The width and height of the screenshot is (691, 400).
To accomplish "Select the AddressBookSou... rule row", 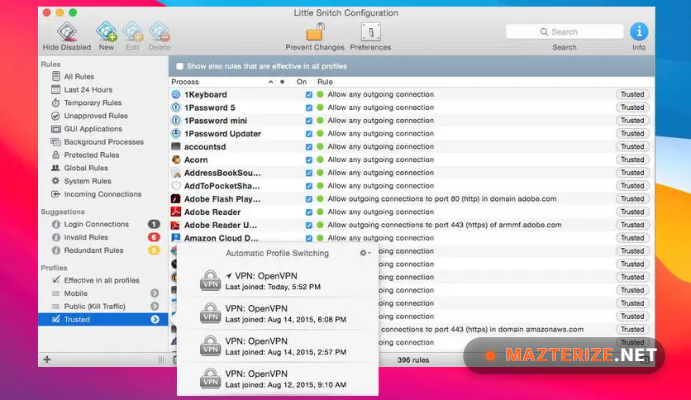I will point(412,173).
